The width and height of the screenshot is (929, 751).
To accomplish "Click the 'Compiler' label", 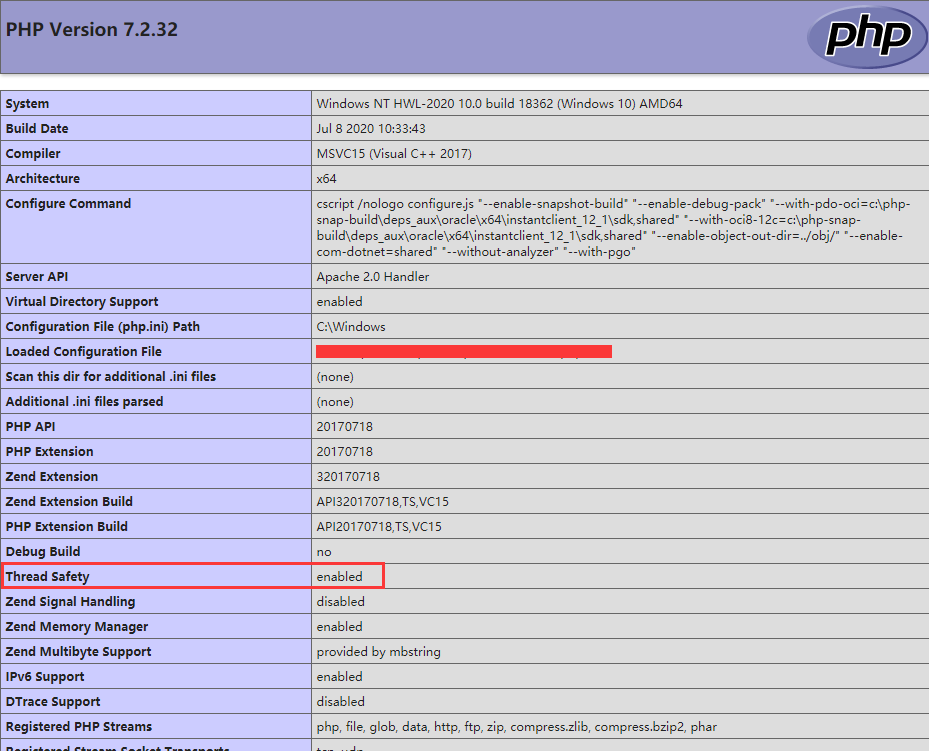I will tap(33, 153).
